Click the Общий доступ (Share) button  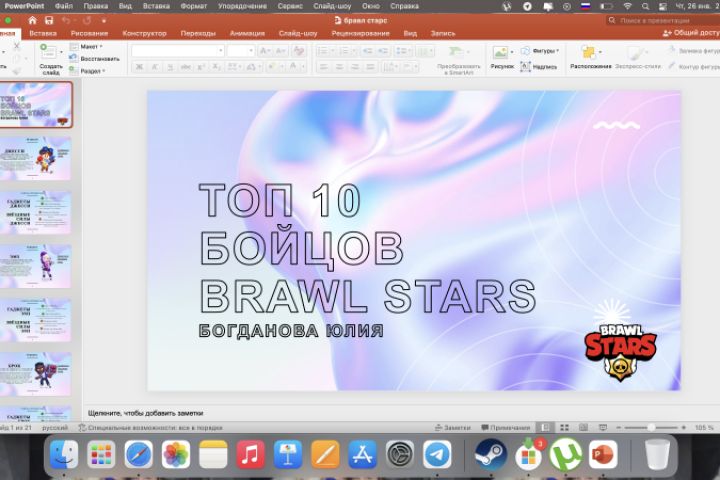pyautogui.click(x=691, y=33)
